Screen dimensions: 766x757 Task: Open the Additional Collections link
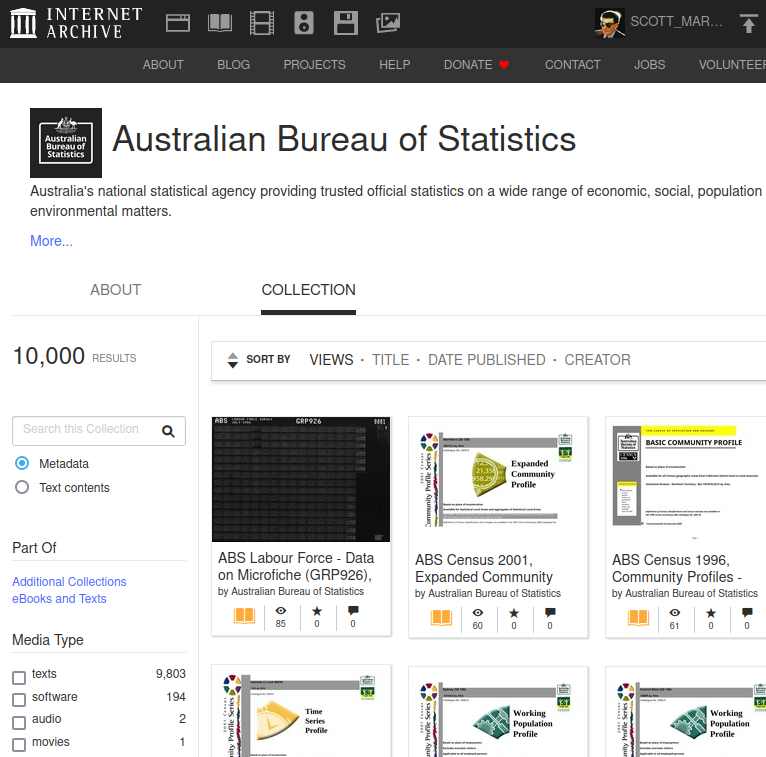click(69, 582)
